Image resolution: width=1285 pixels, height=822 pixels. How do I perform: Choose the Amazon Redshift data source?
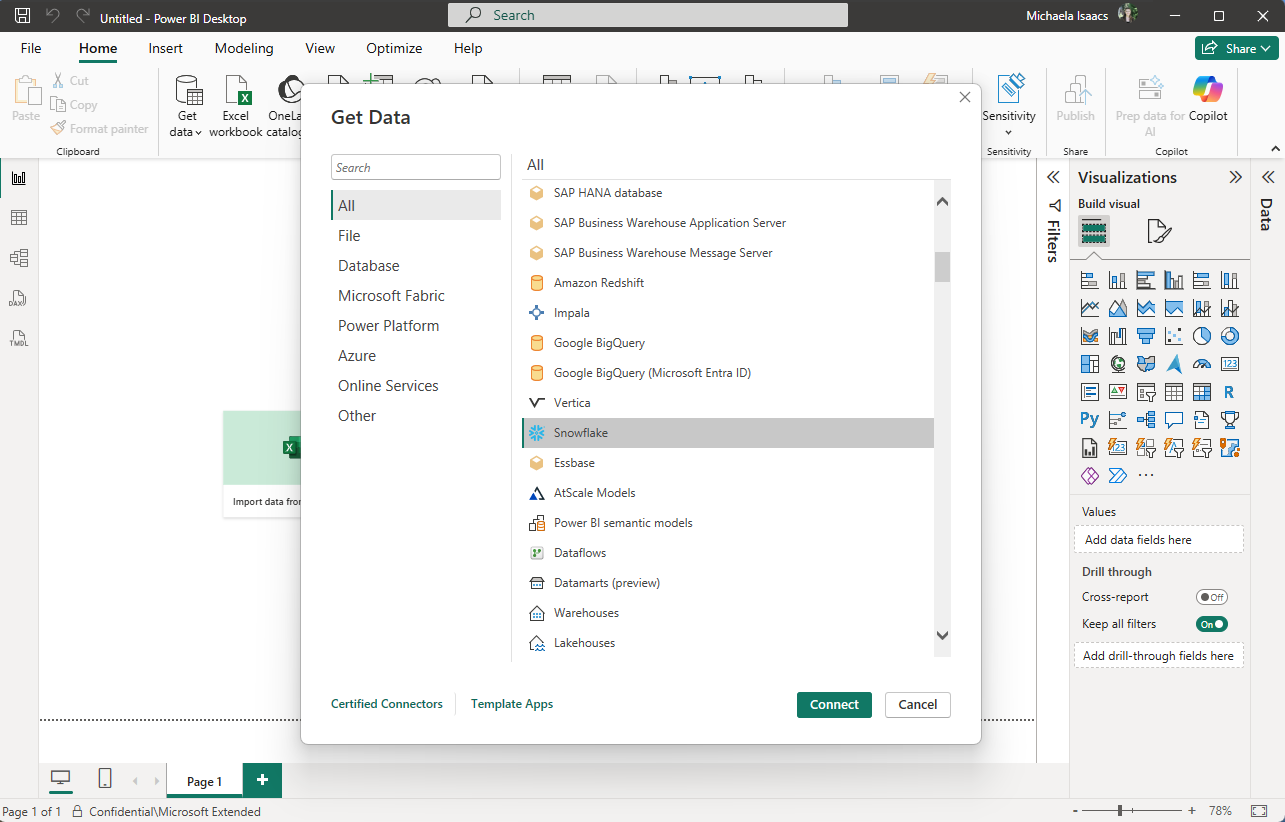click(x=598, y=283)
